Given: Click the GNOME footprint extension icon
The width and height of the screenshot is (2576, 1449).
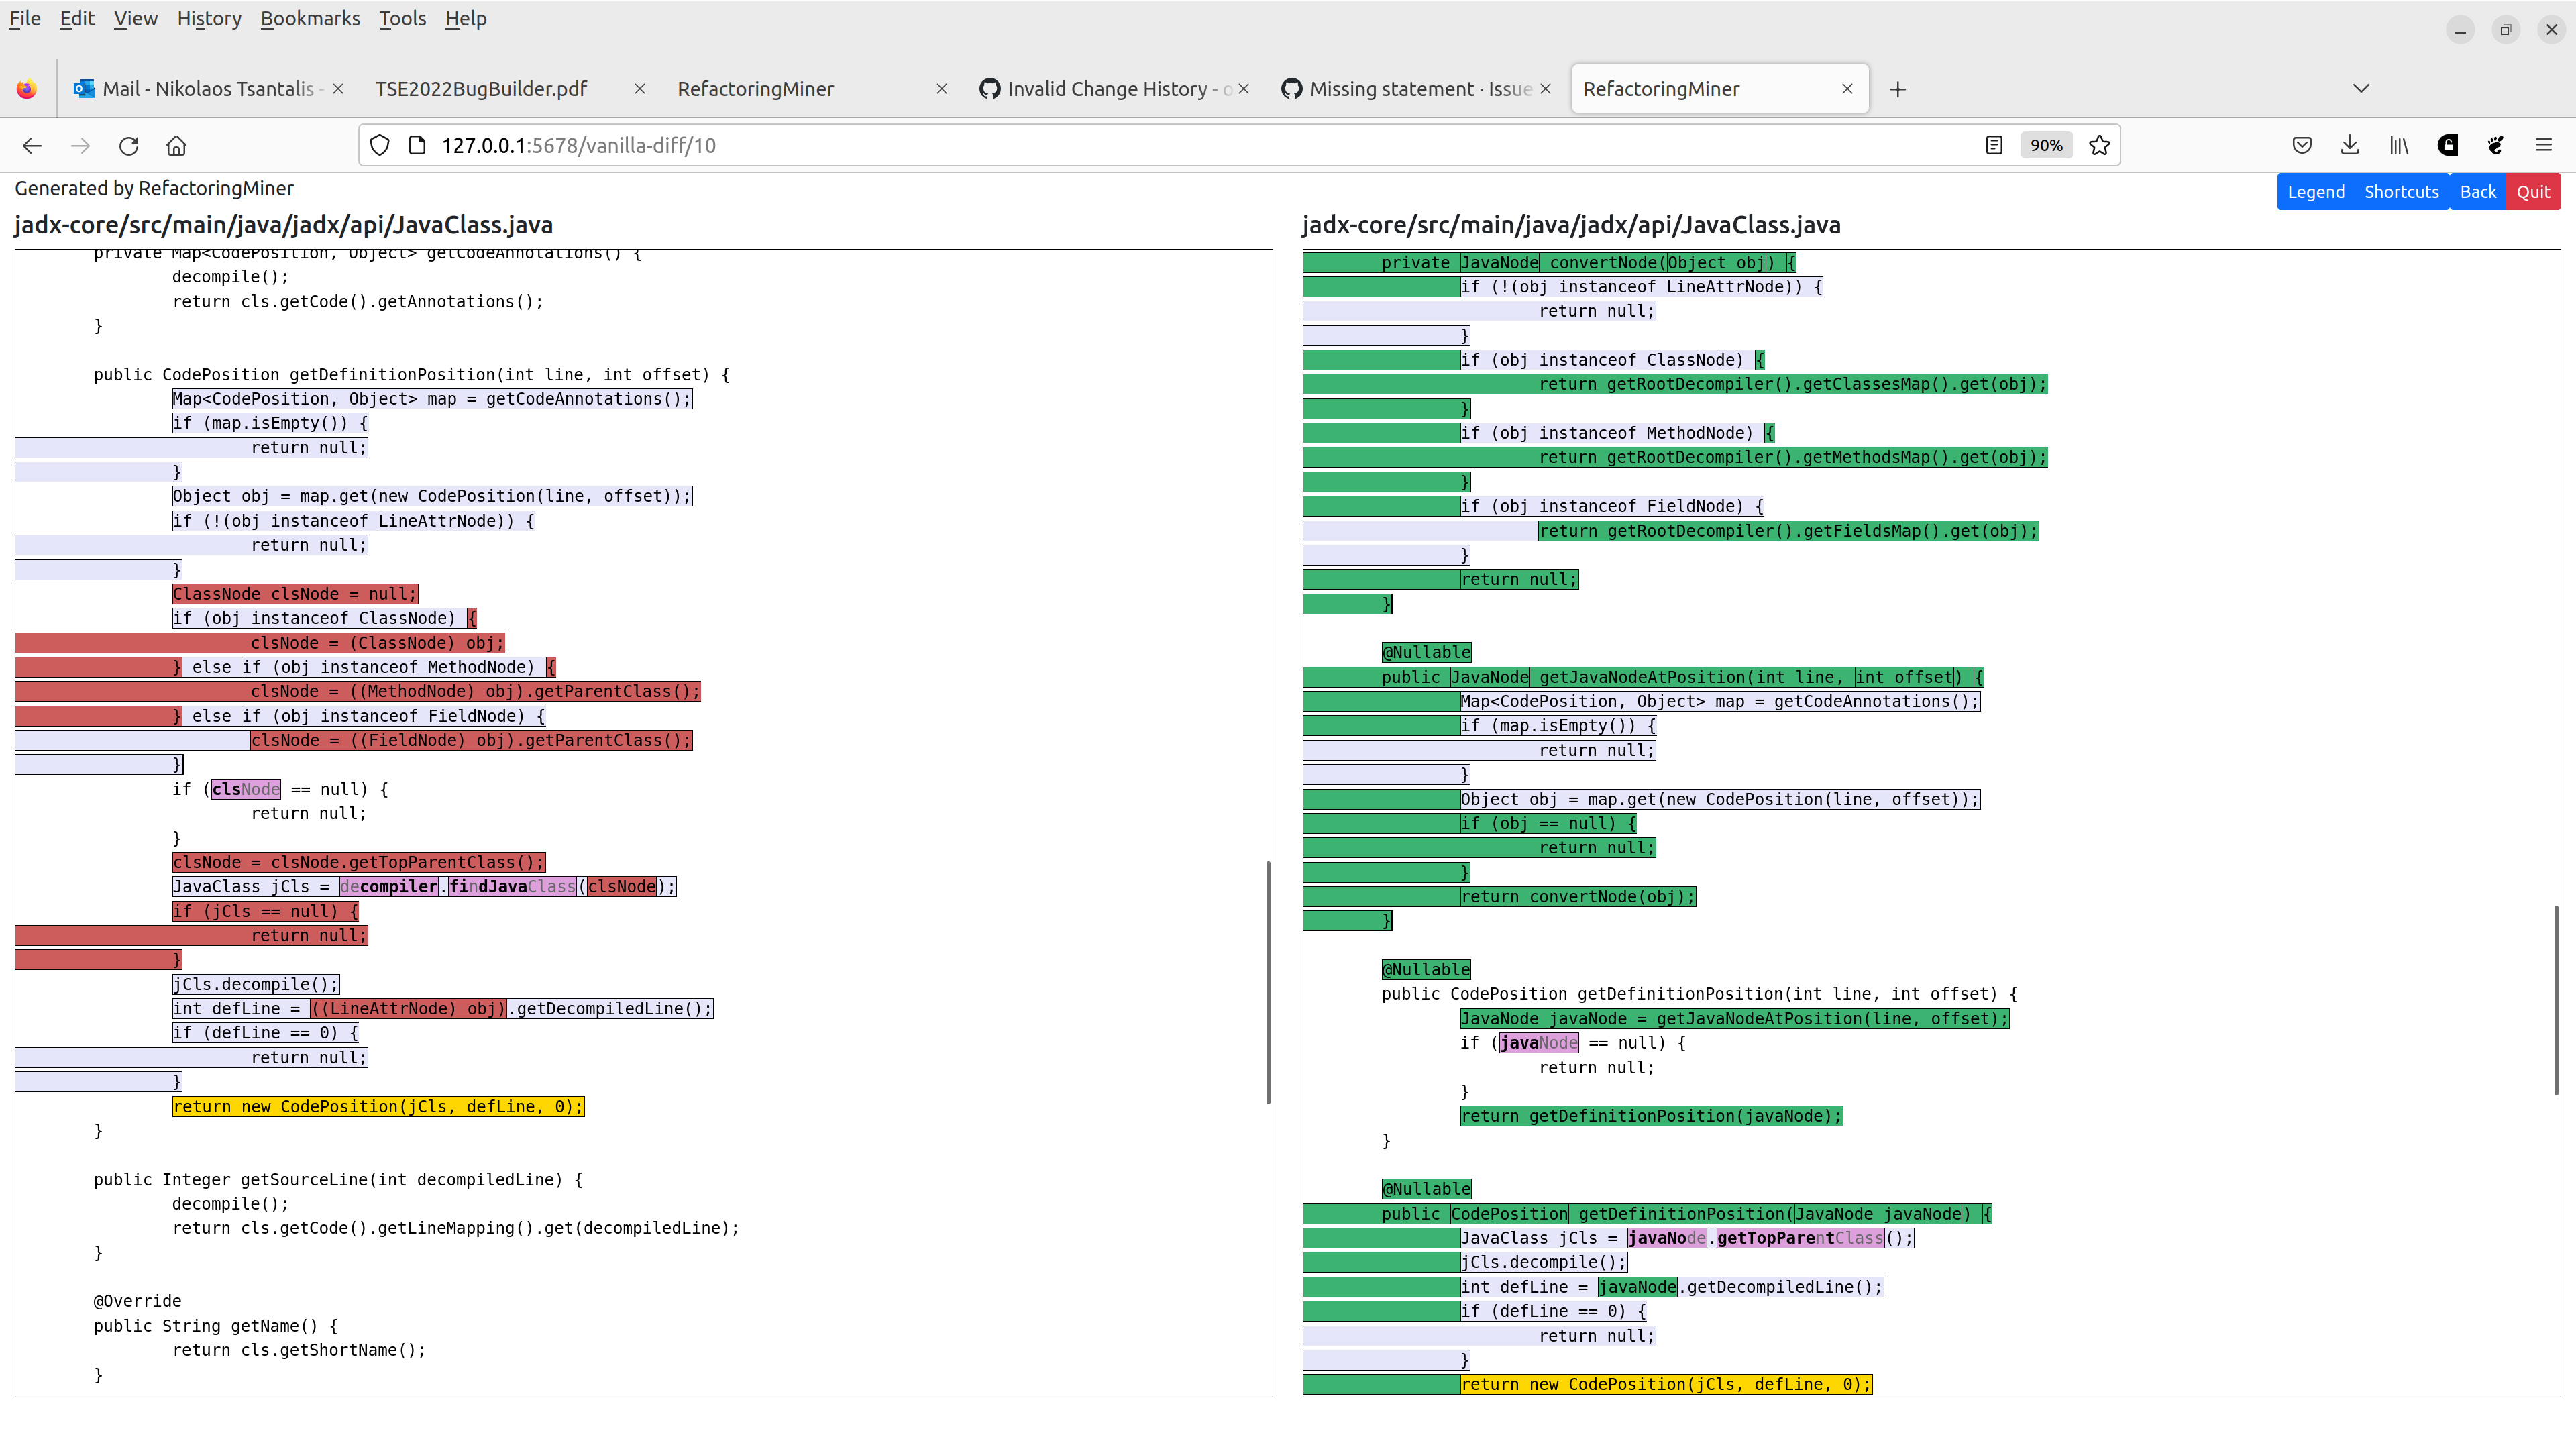Looking at the screenshot, I should 2495,145.
